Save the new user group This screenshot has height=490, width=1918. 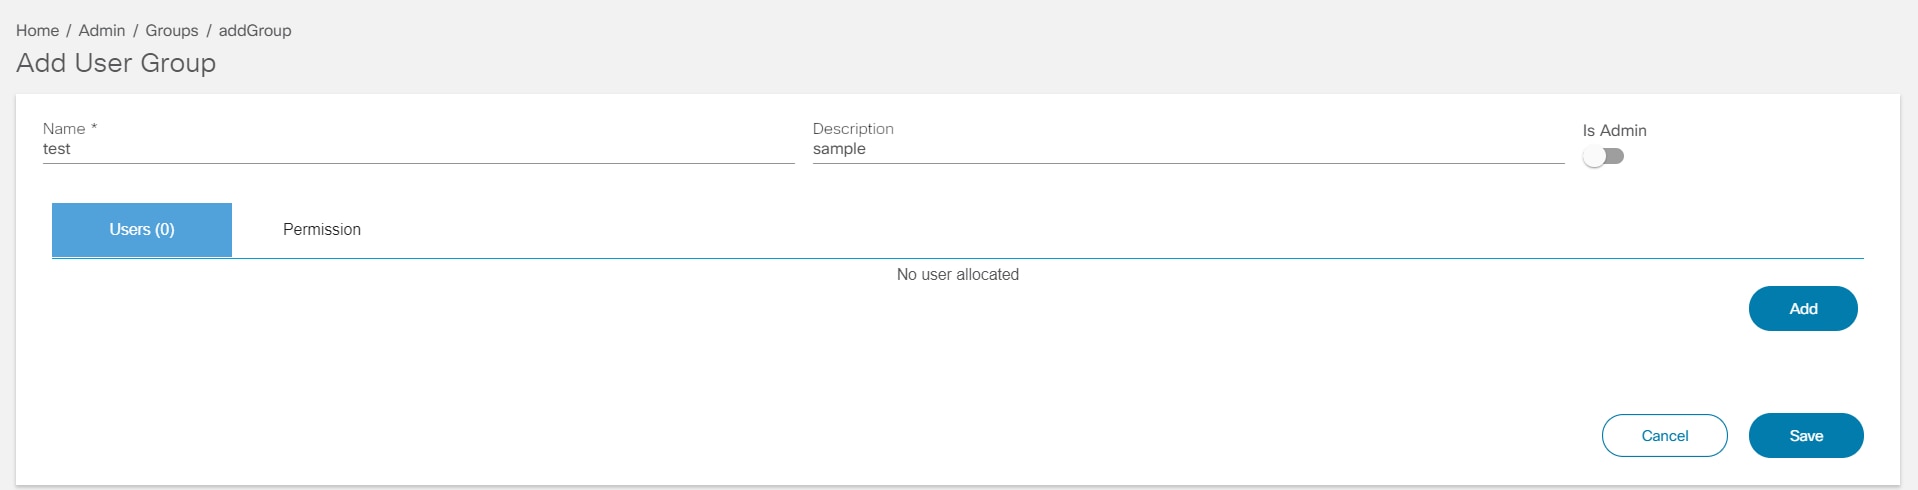pos(1805,436)
